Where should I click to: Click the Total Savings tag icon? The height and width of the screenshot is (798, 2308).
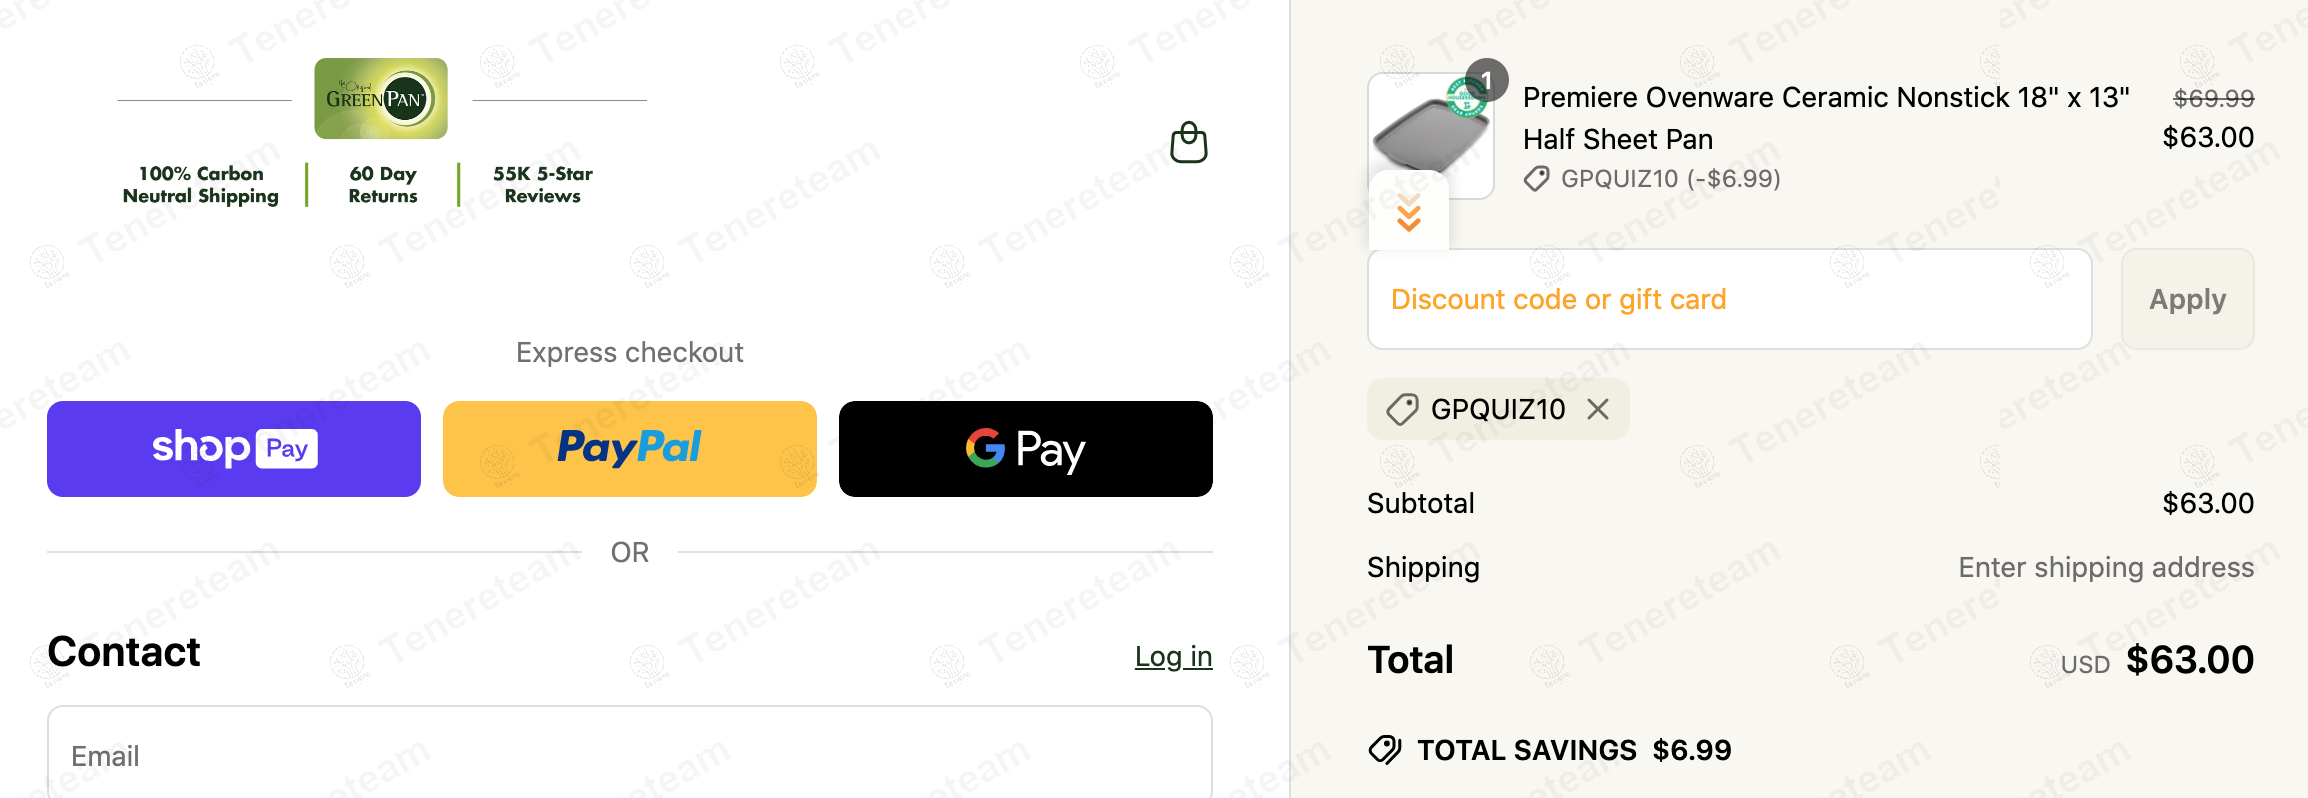tap(1385, 749)
